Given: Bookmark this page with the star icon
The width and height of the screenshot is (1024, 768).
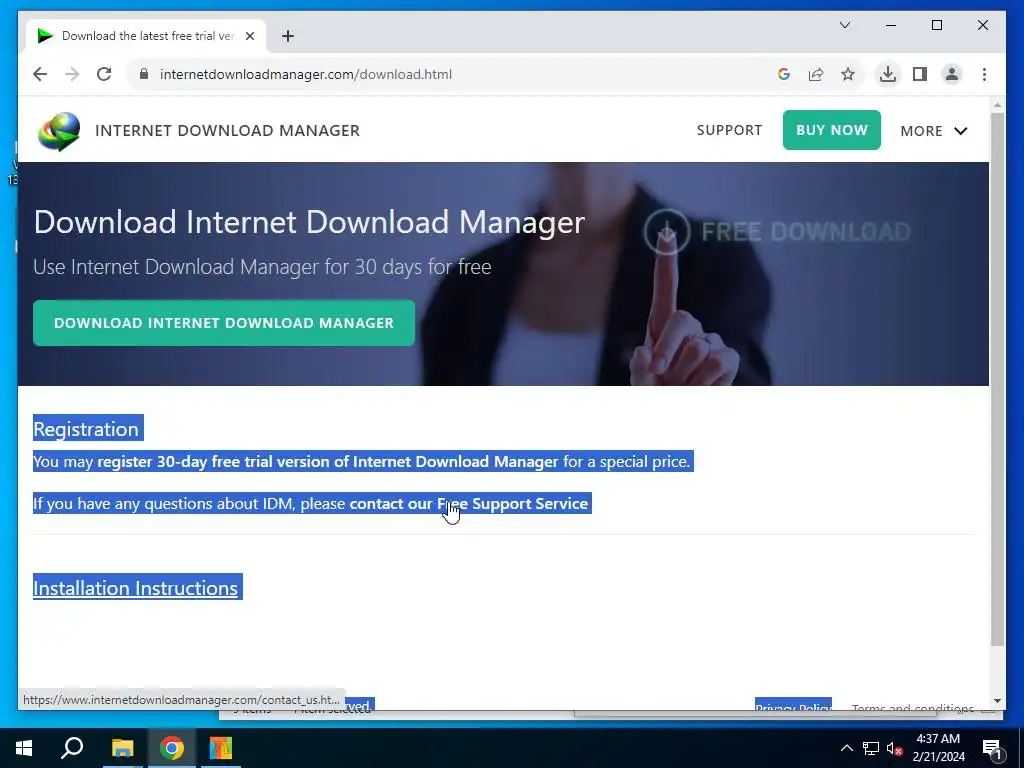Looking at the screenshot, I should [x=848, y=74].
